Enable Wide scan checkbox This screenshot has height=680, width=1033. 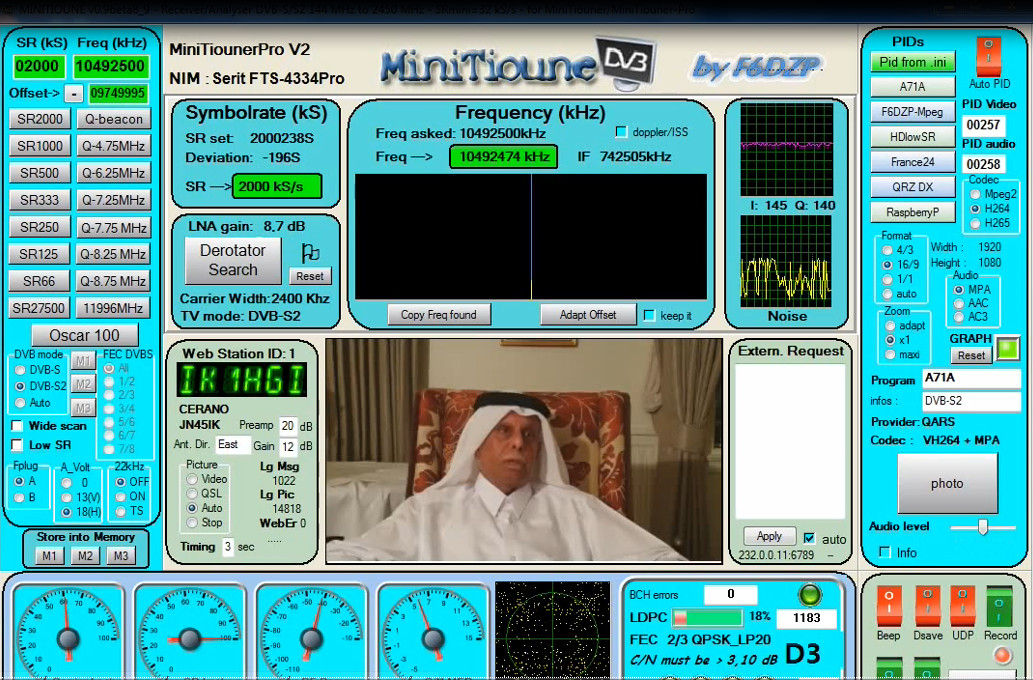pyautogui.click(x=18, y=426)
